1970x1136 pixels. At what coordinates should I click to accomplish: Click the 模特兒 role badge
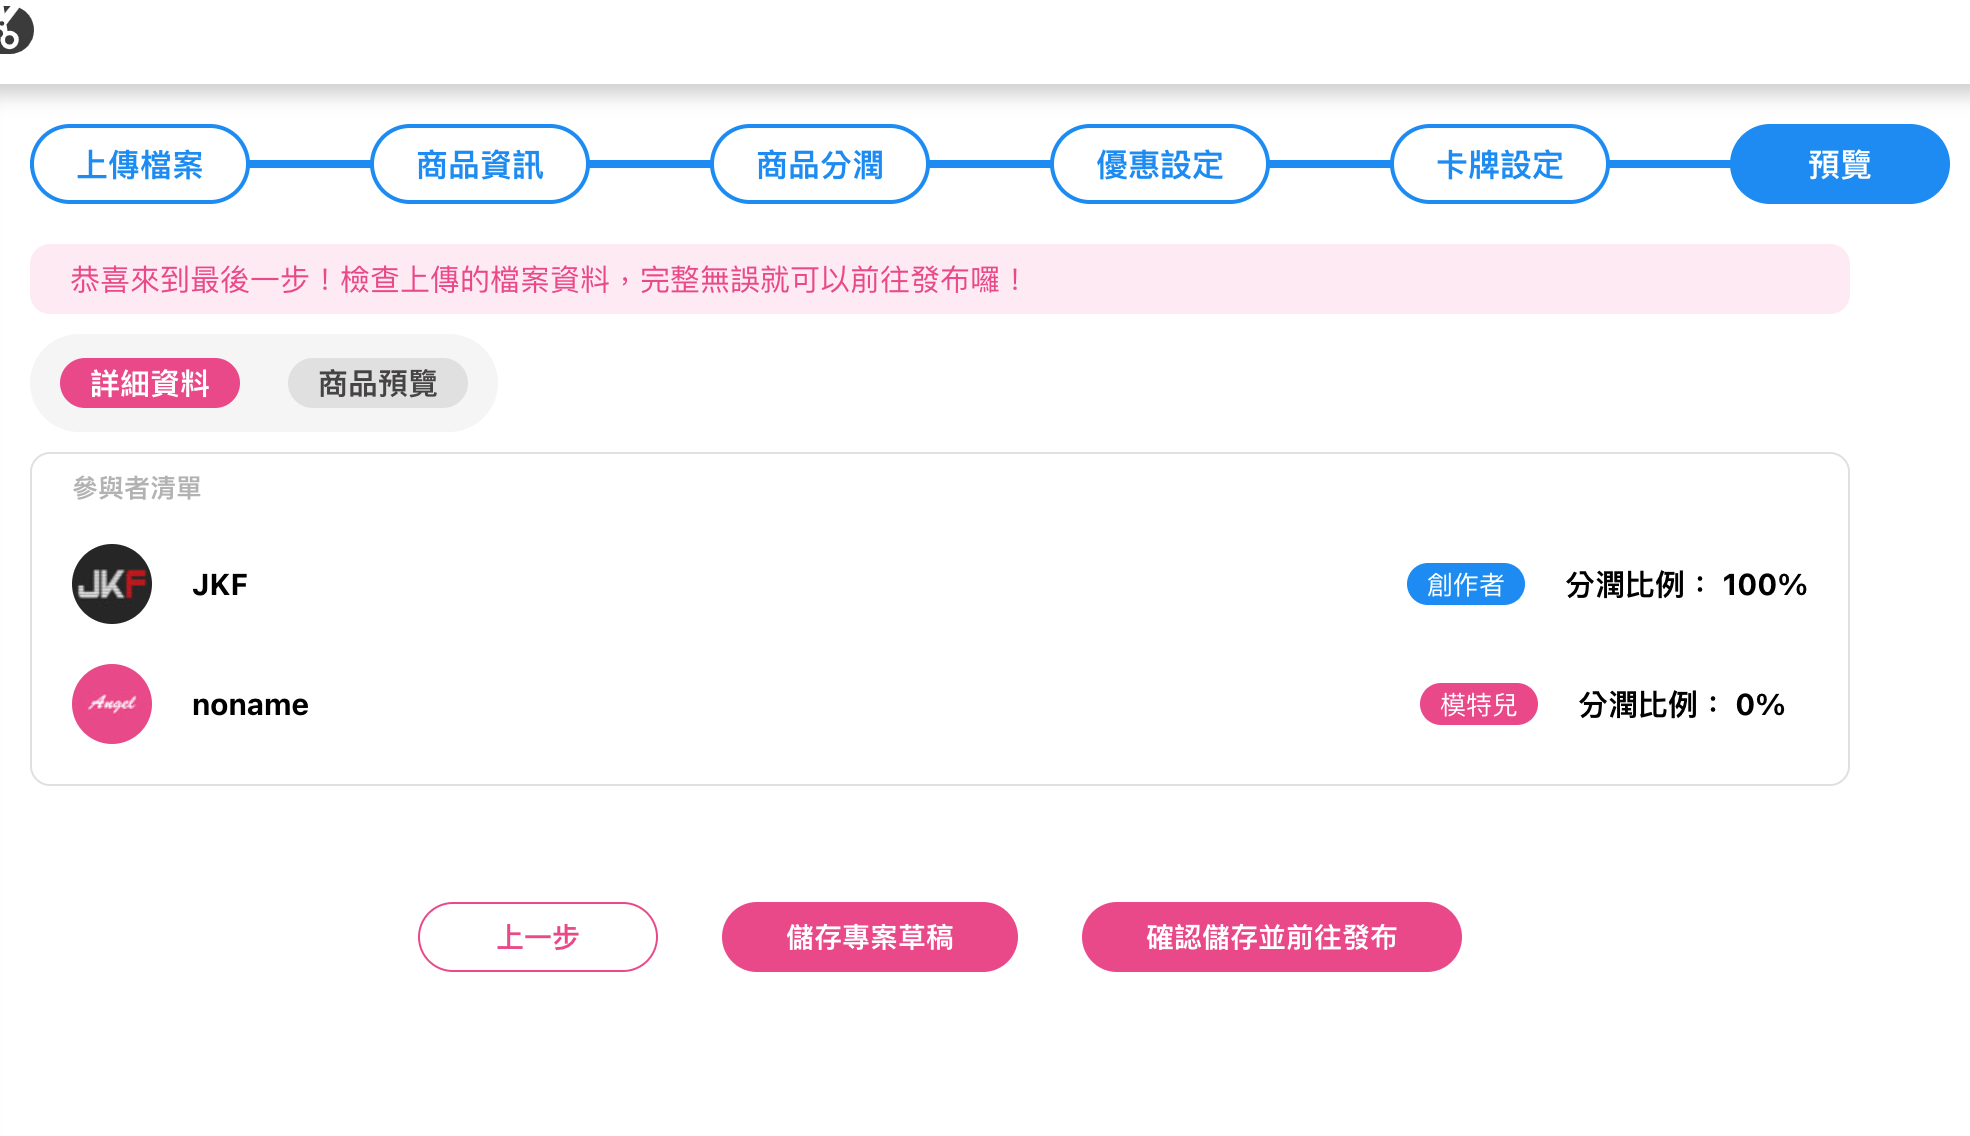pos(1479,704)
